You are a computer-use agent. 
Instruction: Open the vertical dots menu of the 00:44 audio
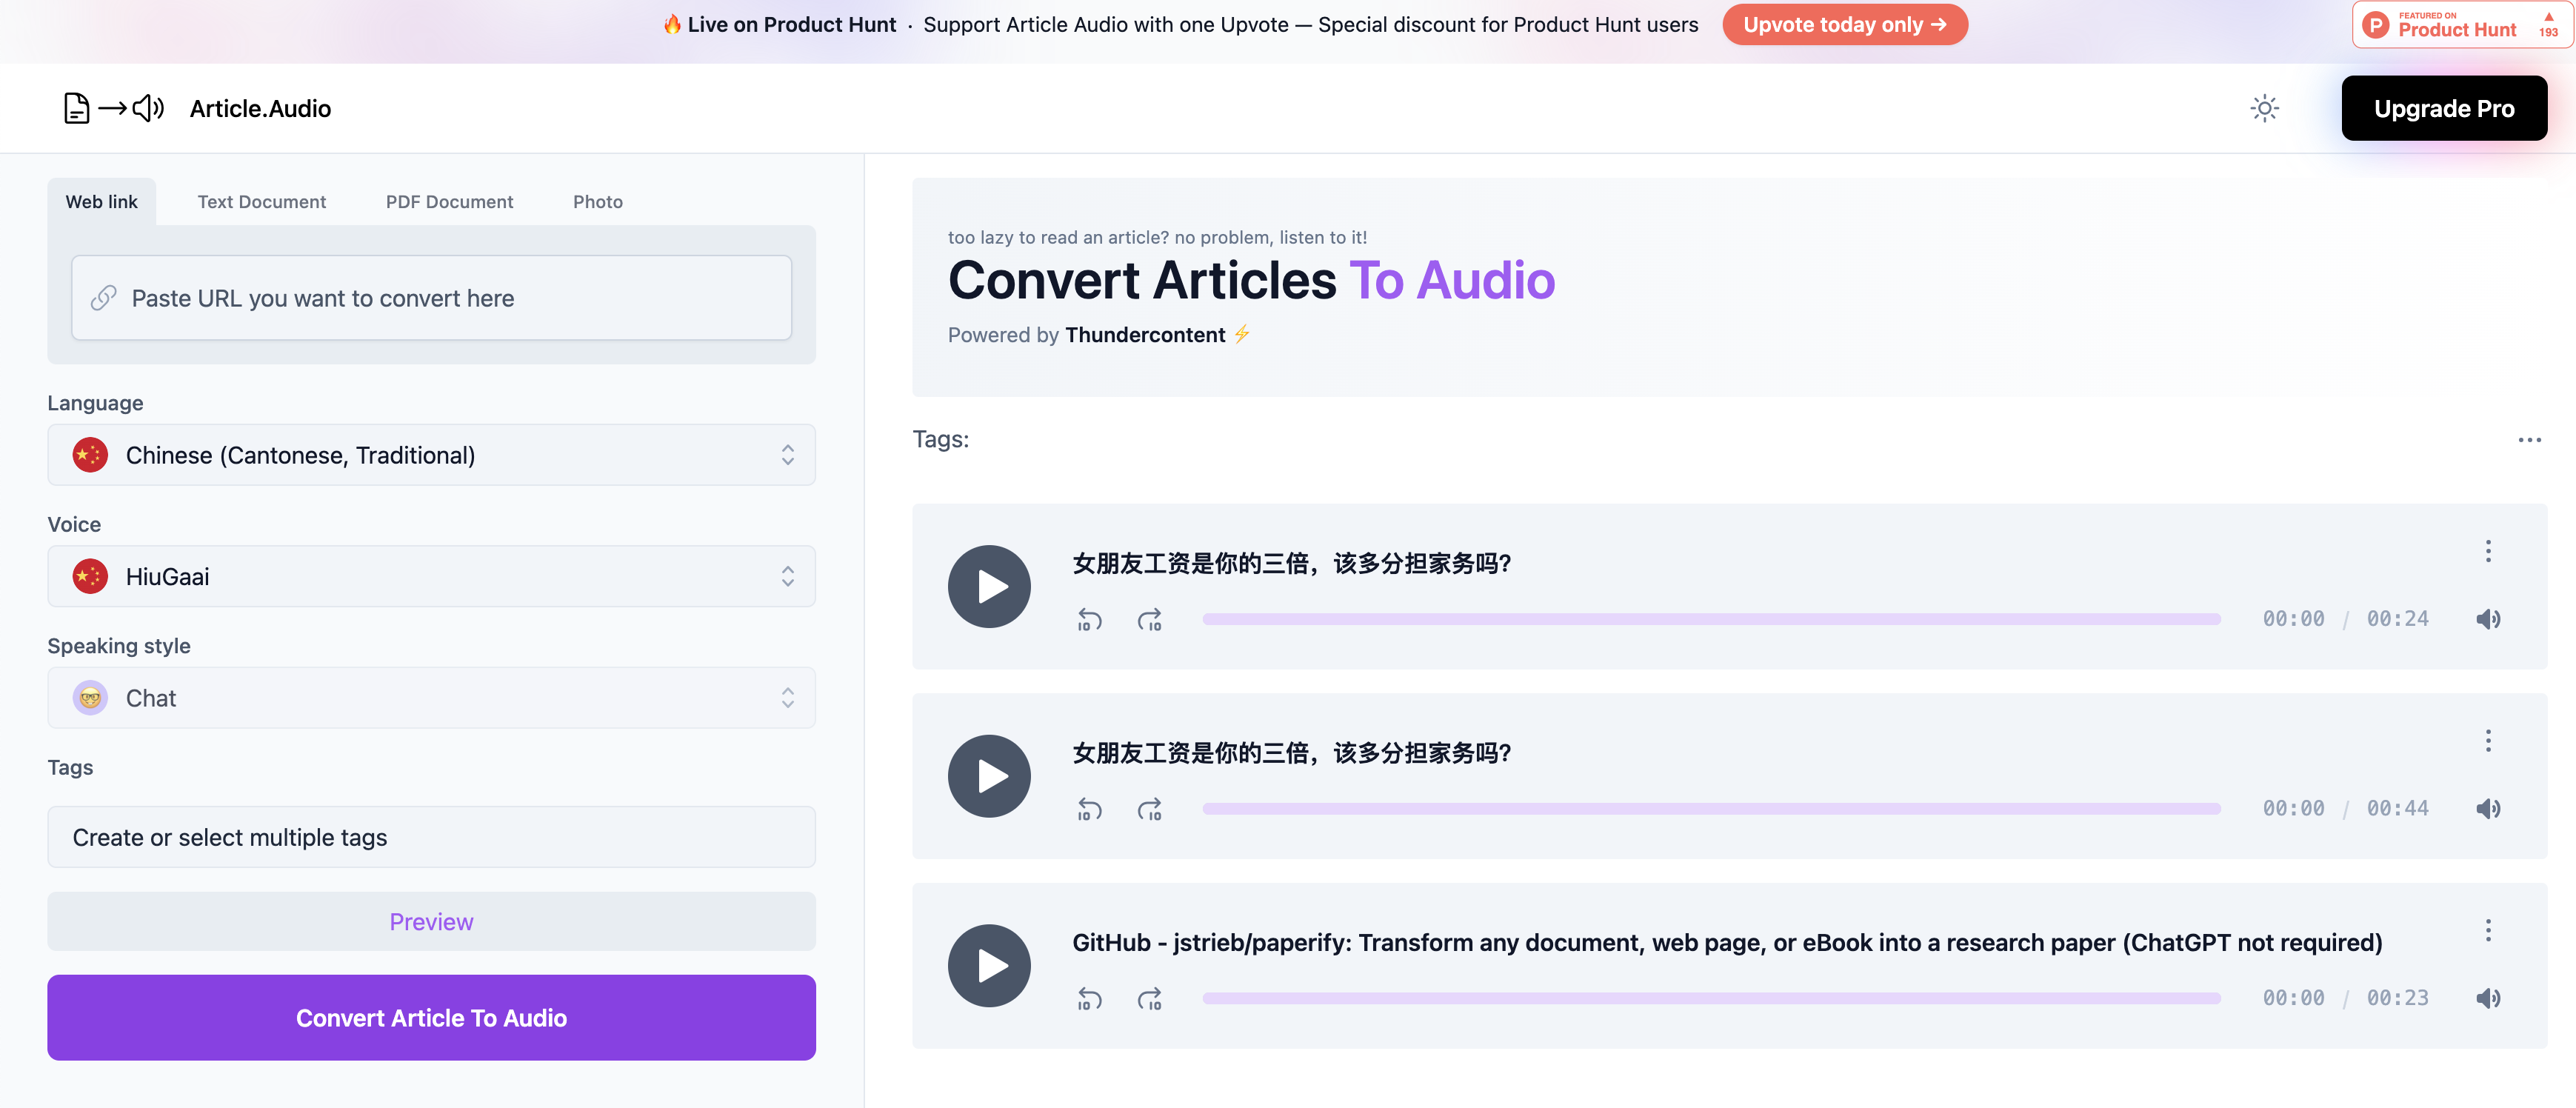point(2488,741)
